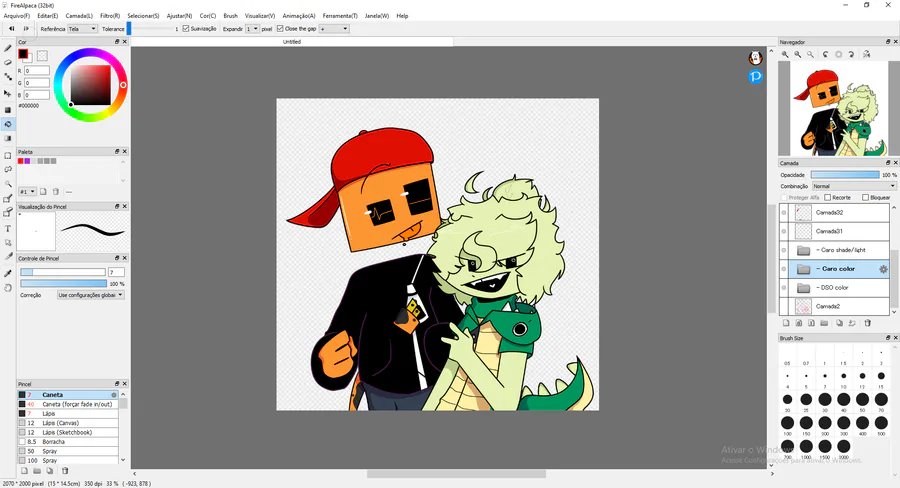The width and height of the screenshot is (900, 488).
Task: Add new brush in Pincel panel
Action: [x=25, y=471]
